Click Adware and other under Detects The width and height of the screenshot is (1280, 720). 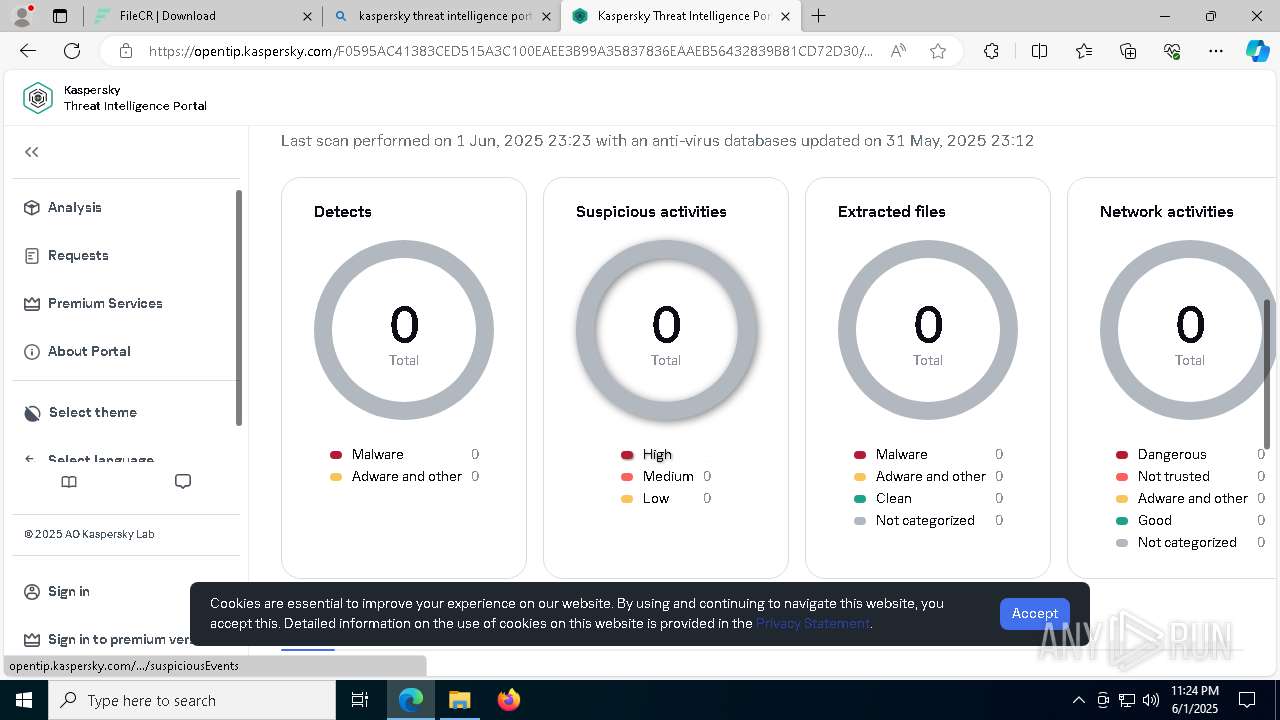pyautogui.click(x=407, y=476)
